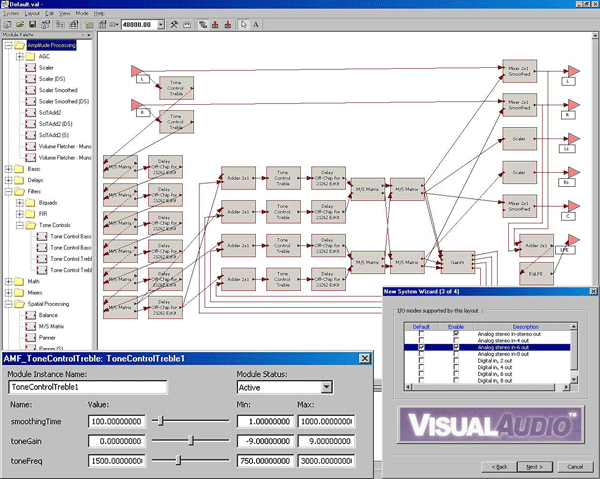Image resolution: width=600 pixels, height=479 pixels.
Task: Click the open file folder toolbar icon
Action: (x=20, y=25)
